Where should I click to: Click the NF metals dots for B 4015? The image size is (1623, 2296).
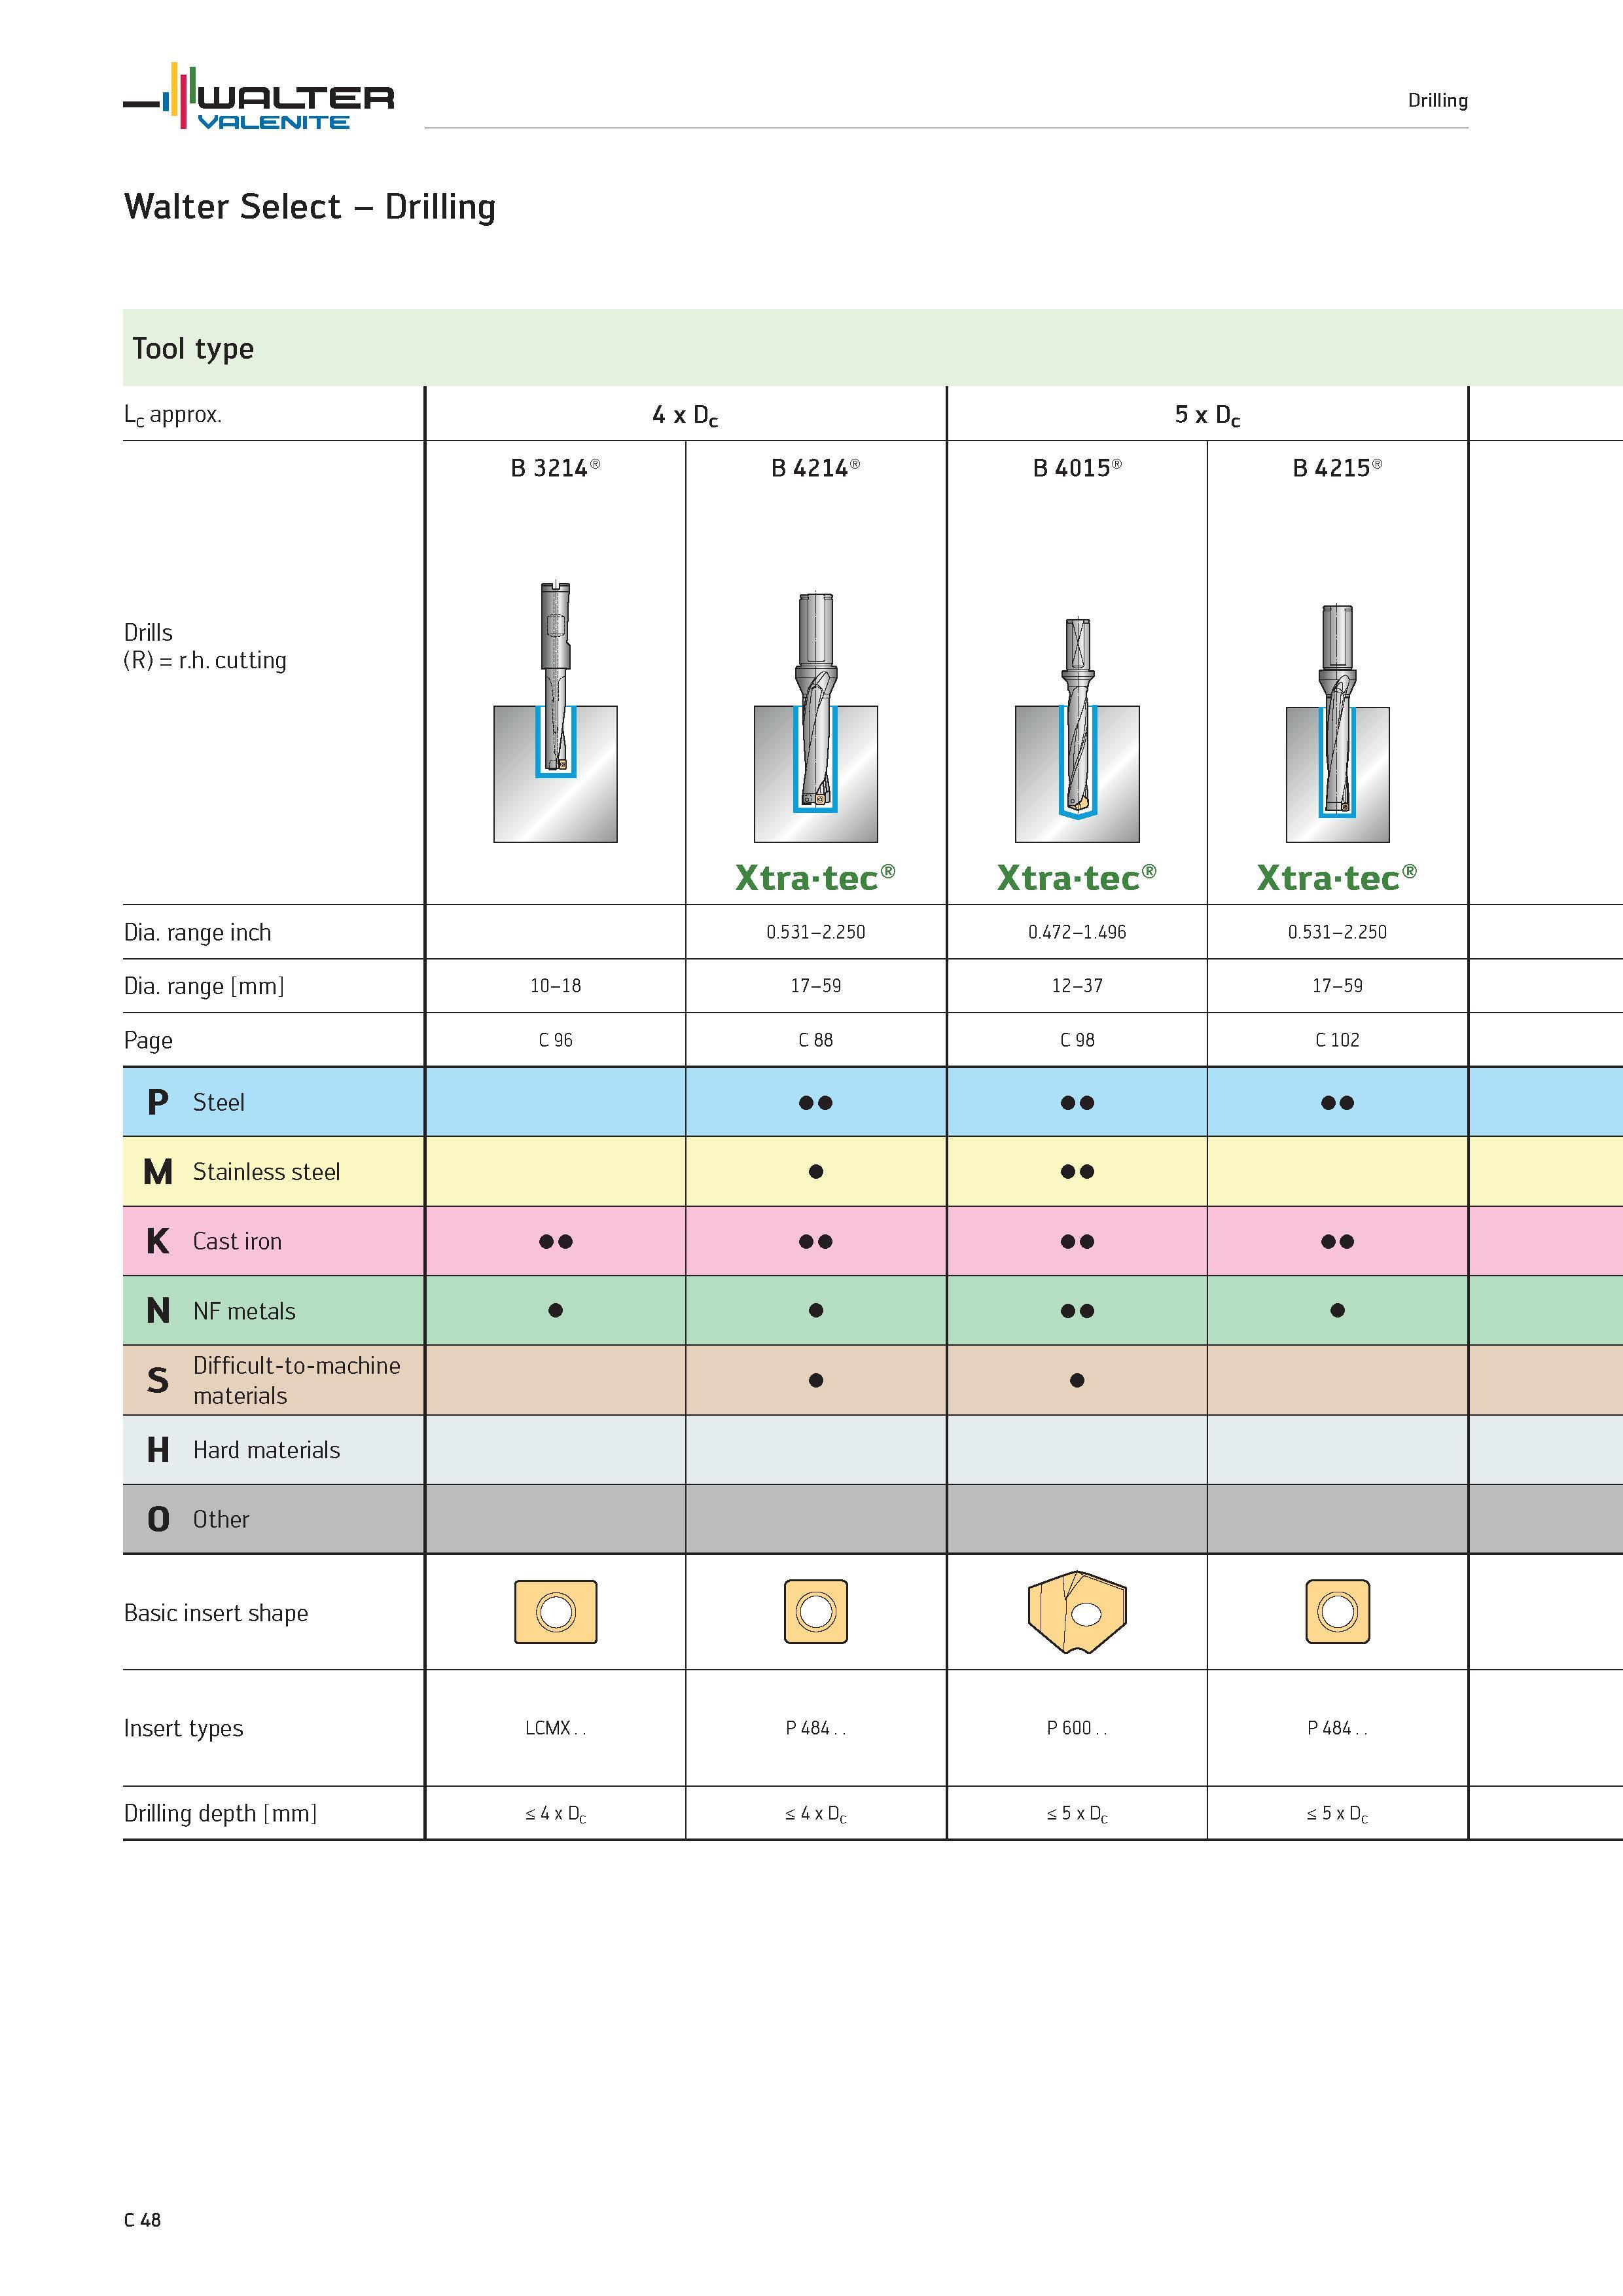pyautogui.click(x=1077, y=1310)
